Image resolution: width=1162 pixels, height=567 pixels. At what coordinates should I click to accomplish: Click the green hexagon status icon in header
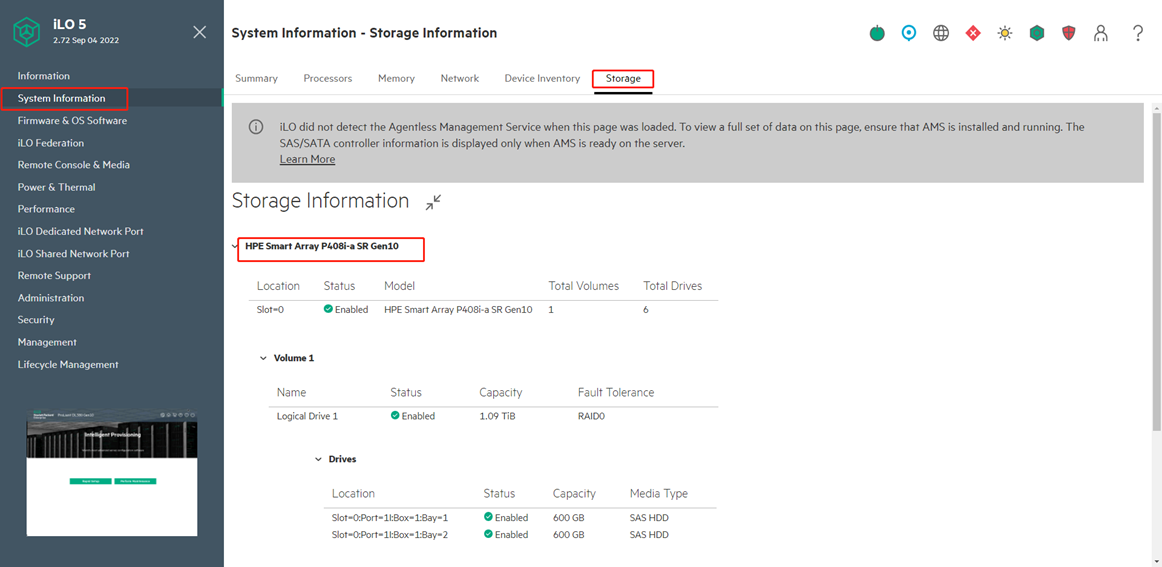coord(1037,33)
